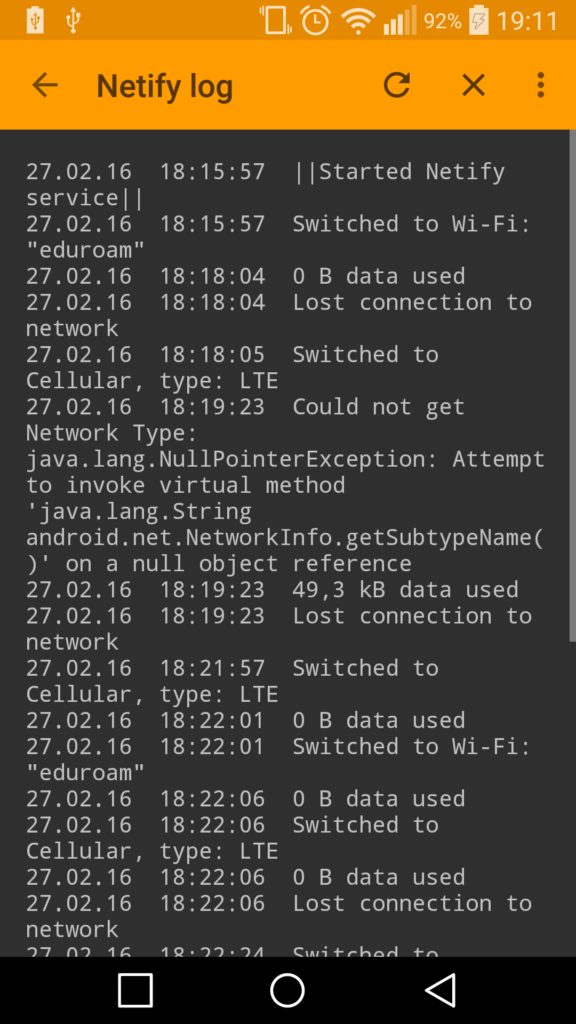Tap the back arrow in toolbar

45,85
